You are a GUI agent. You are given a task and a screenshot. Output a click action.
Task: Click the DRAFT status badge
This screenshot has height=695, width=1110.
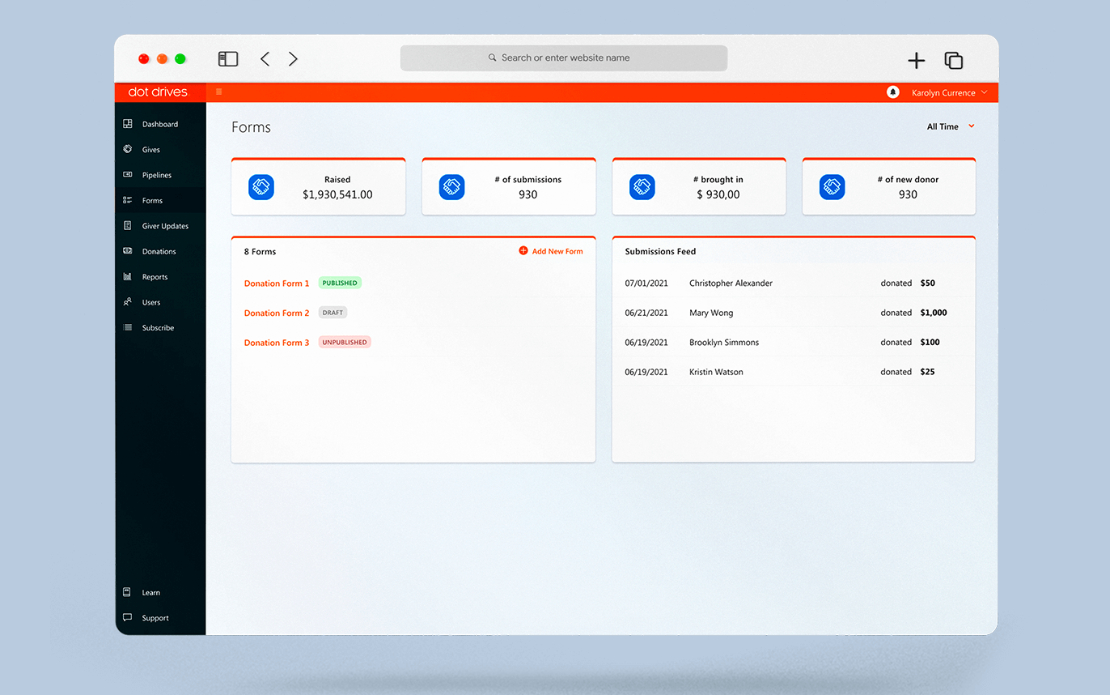point(333,312)
